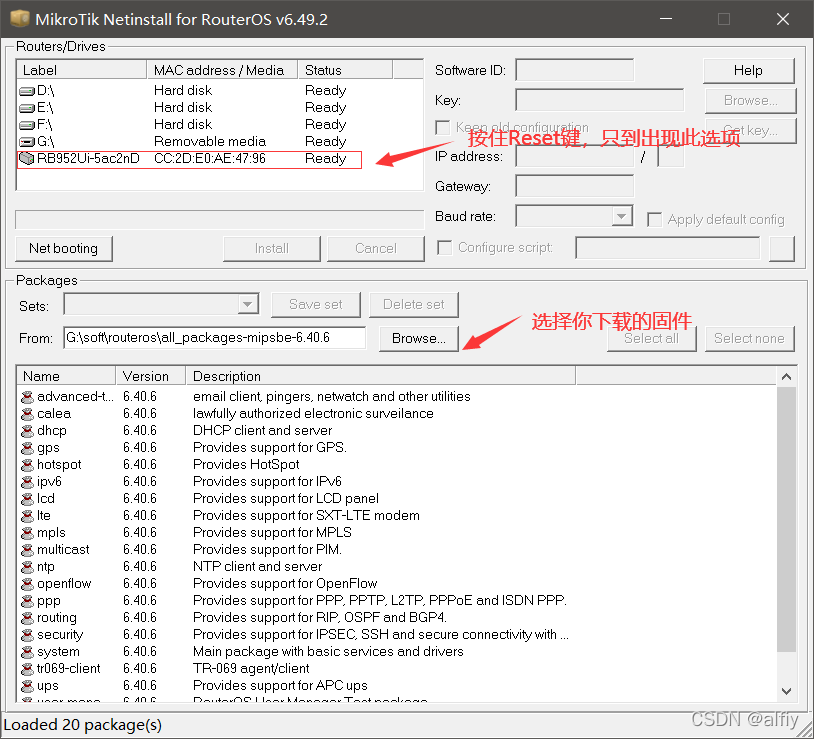Click the hotspot package icon

point(27,465)
